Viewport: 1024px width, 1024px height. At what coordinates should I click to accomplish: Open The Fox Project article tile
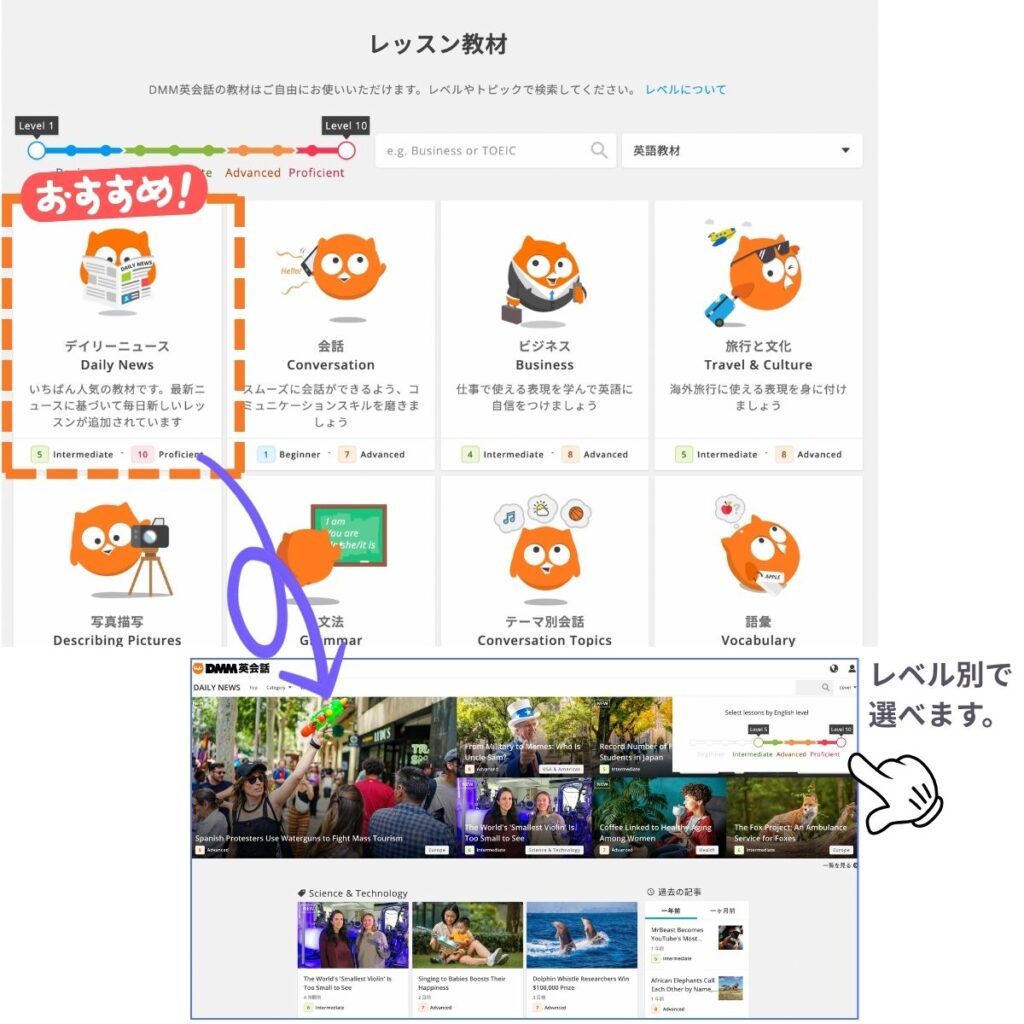click(791, 817)
